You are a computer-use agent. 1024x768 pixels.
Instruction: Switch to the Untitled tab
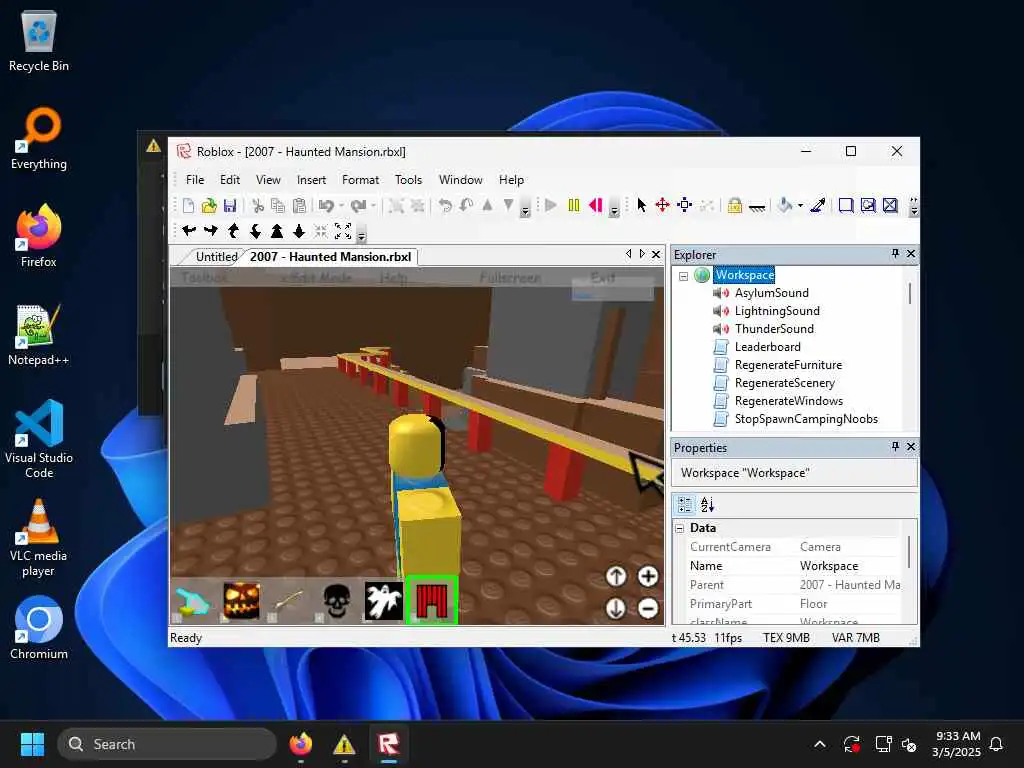coord(216,257)
